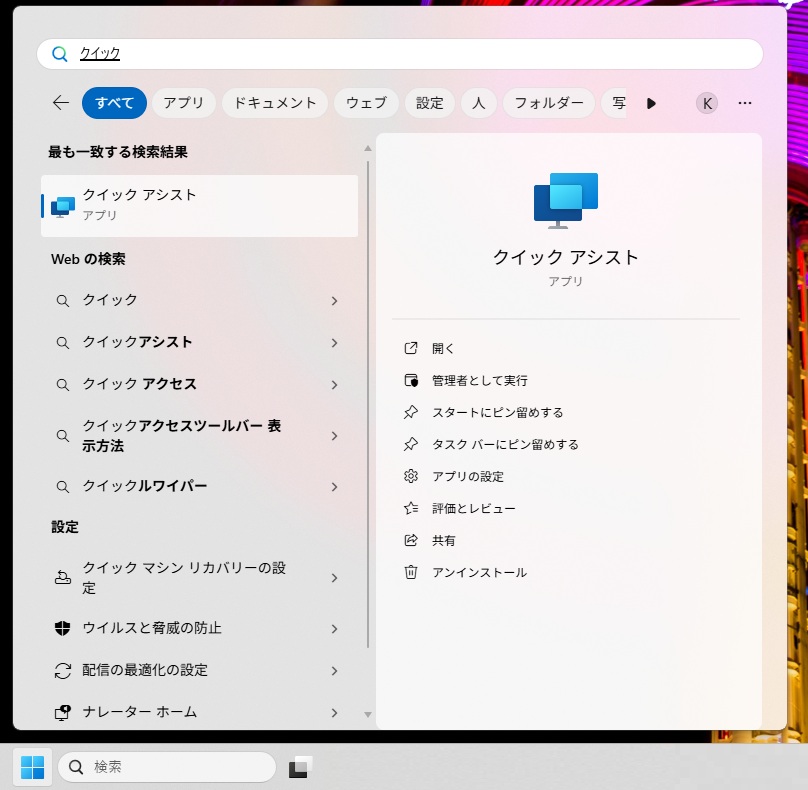Expand the ウイルスと脅威の防止 chevron
Image resolution: width=808 pixels, height=790 pixels.
[334, 629]
